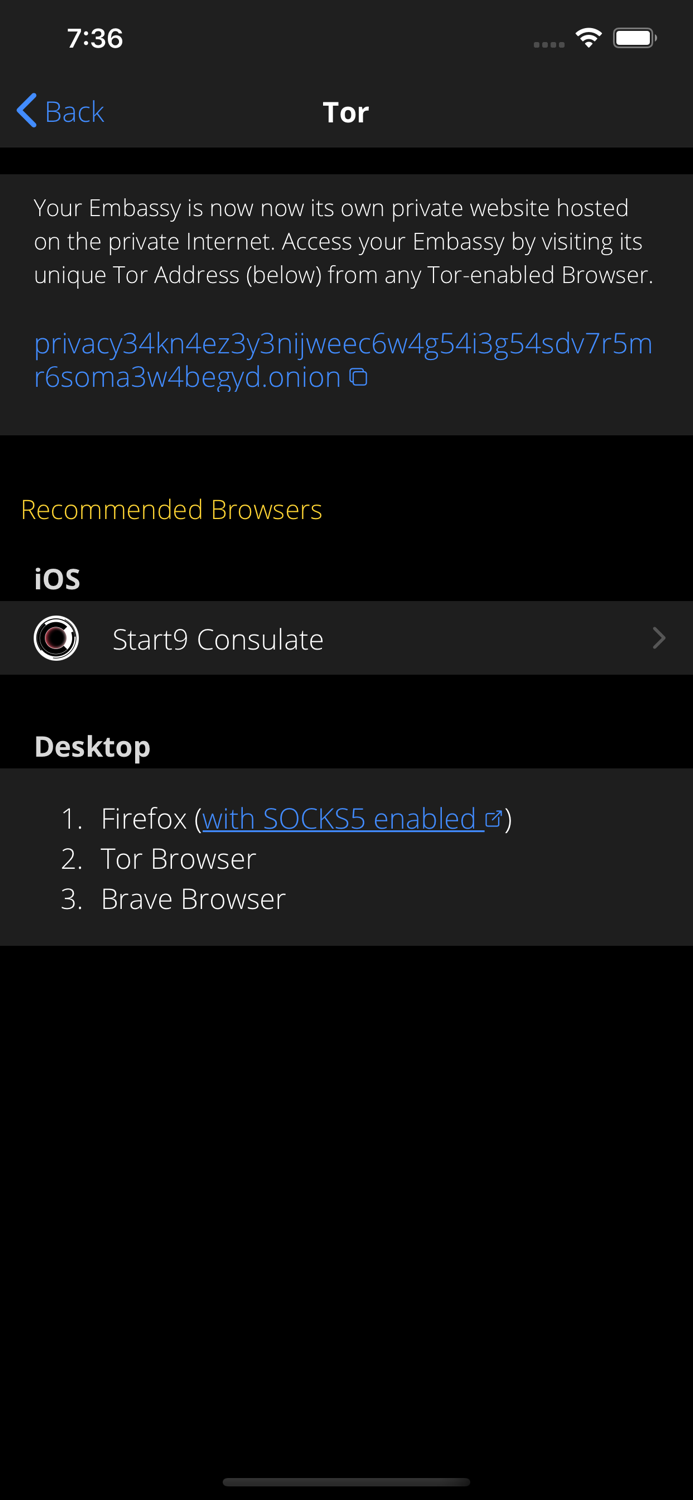
Task: Tap the back chevron arrow icon
Action: (26, 110)
